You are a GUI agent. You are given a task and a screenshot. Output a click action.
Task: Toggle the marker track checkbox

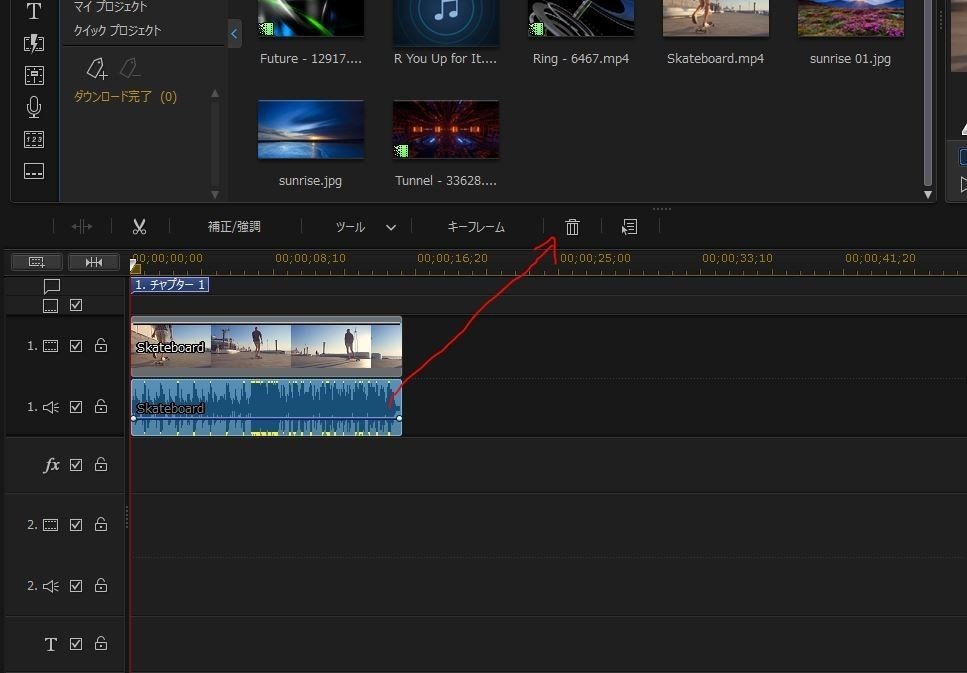click(x=76, y=305)
